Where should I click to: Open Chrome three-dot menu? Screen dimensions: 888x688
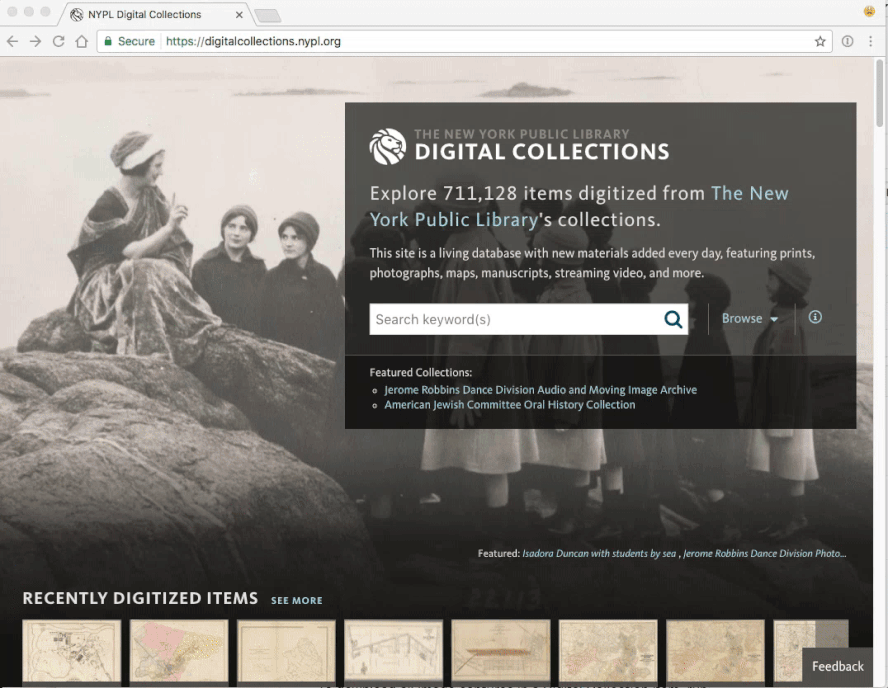[870, 41]
